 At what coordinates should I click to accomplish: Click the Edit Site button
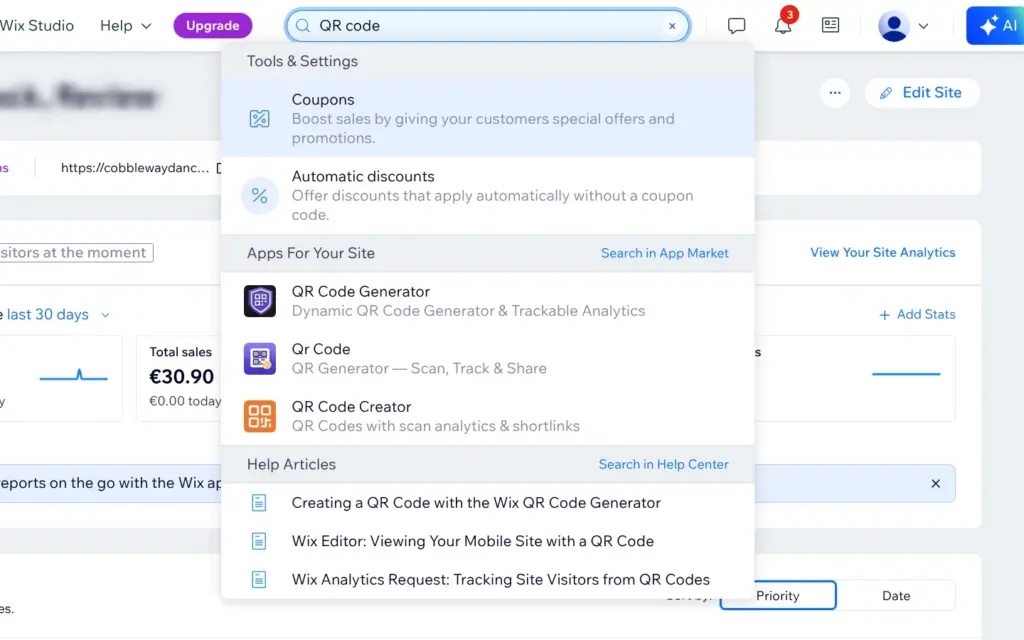point(921,93)
